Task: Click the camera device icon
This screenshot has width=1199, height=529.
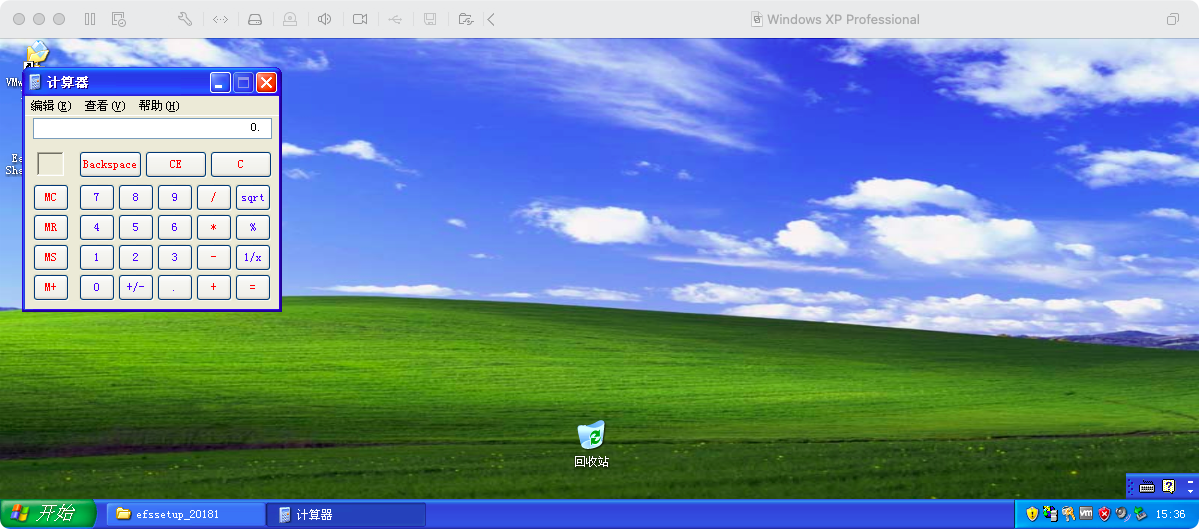Action: (360, 19)
